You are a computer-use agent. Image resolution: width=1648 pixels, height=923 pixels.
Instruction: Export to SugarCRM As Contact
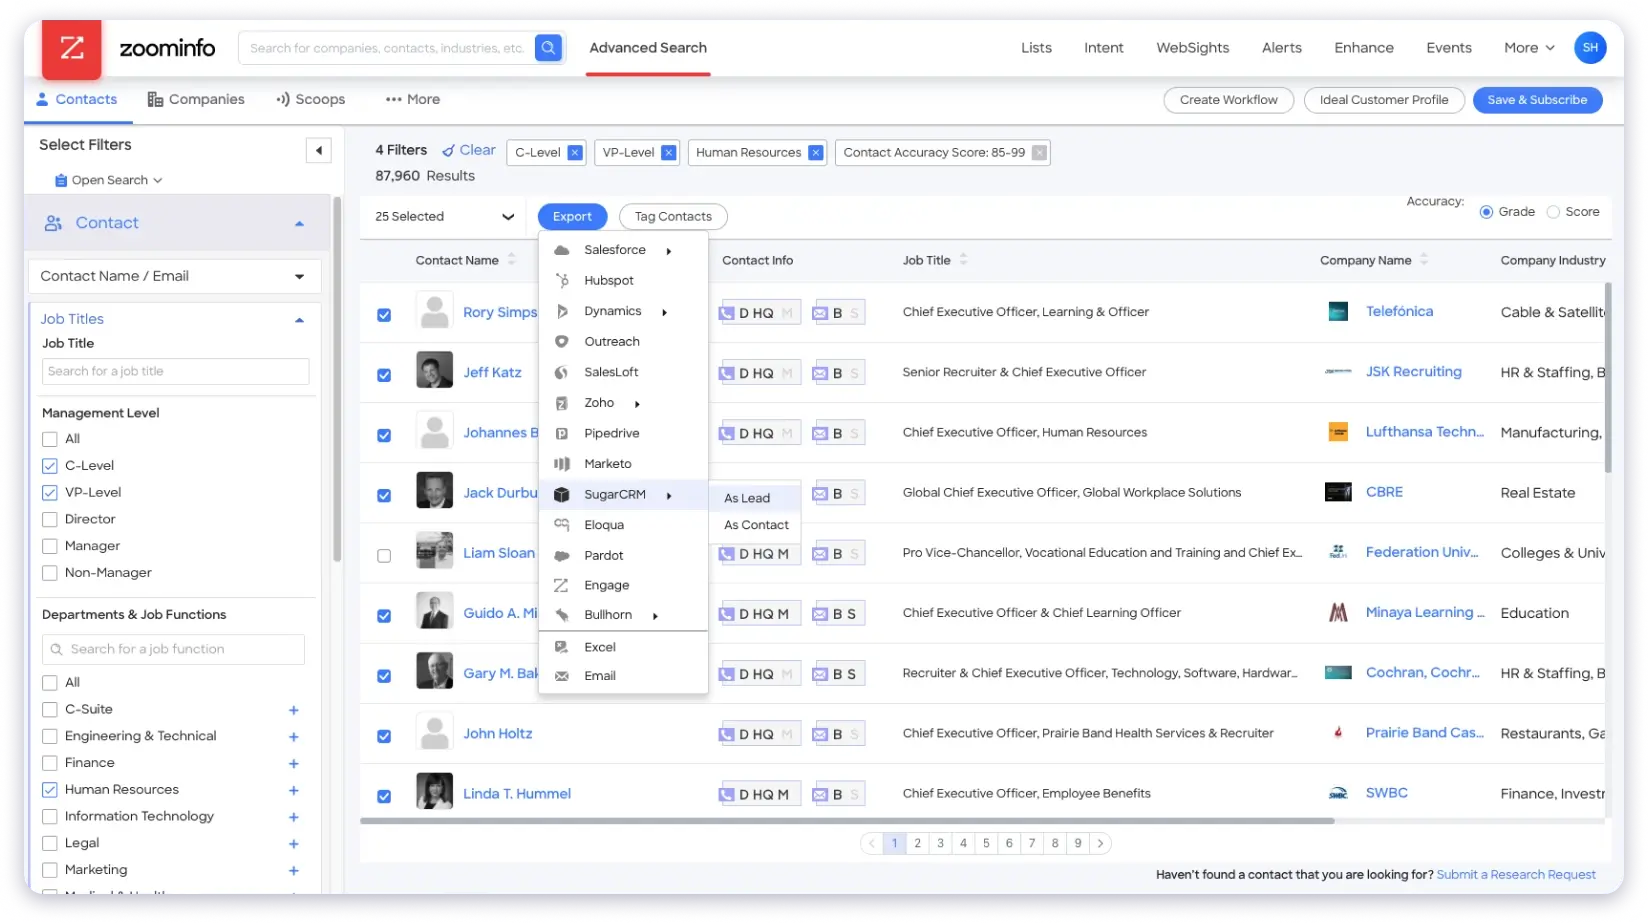click(755, 525)
